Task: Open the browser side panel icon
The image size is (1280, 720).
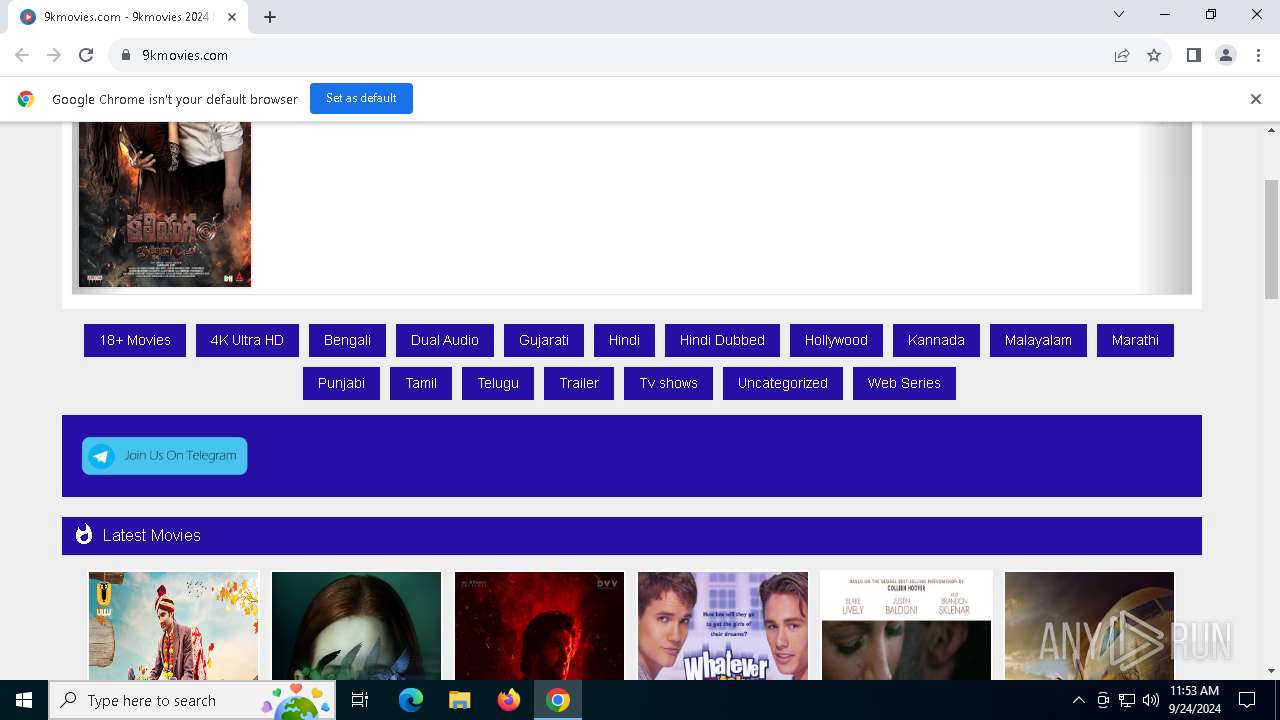Action: point(1193,55)
